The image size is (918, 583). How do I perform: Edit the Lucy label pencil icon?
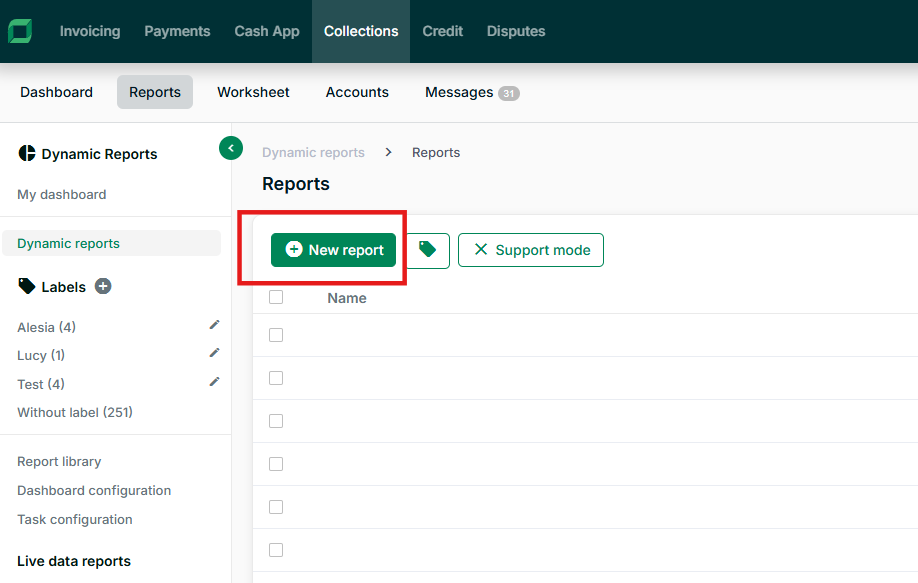click(214, 353)
